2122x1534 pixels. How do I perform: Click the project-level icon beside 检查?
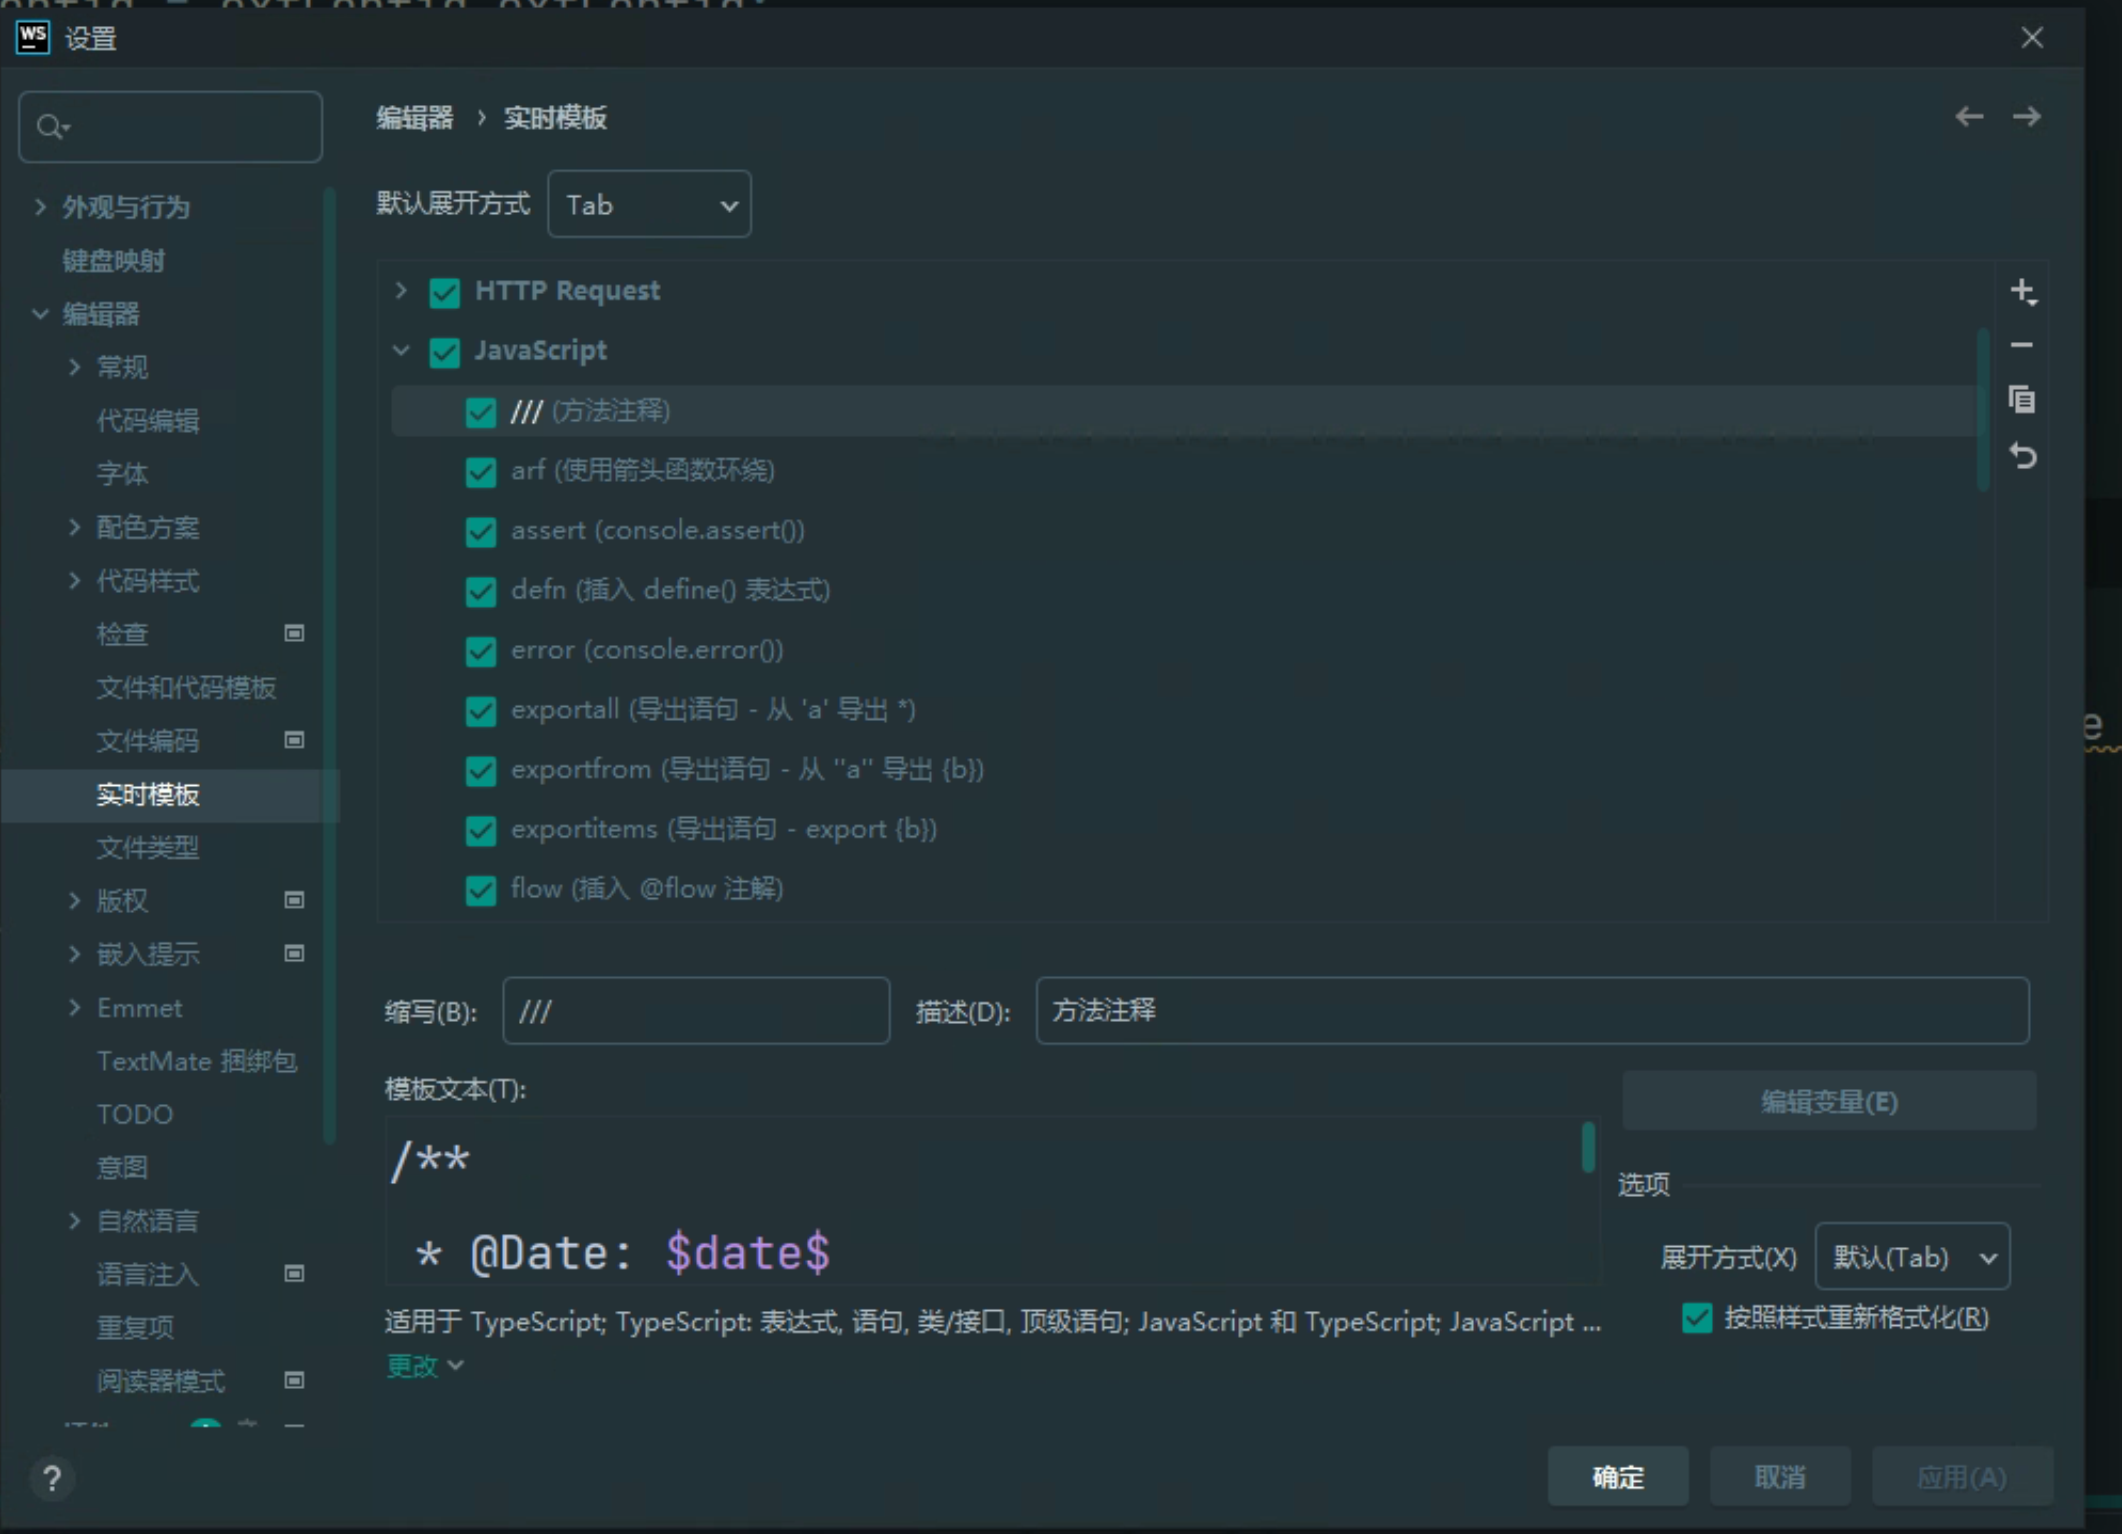coord(294,633)
